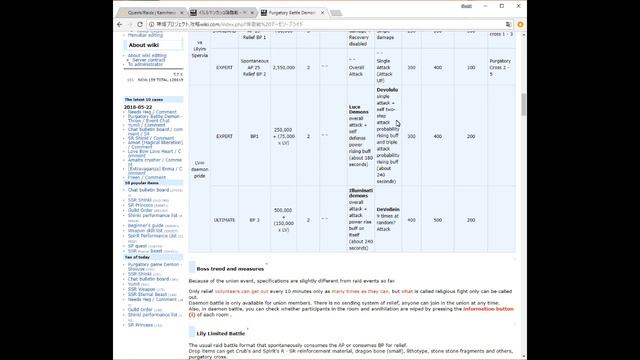This screenshot has height=360, width=640.
Task: Click the favicon of the Purgatory Battle Demon tab
Action: 264,13
